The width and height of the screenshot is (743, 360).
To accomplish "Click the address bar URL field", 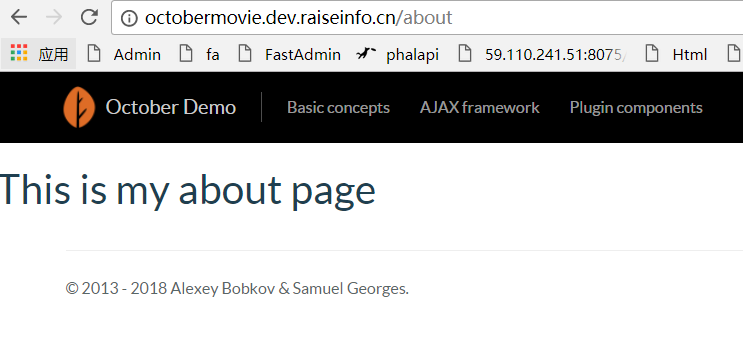I will coord(427,18).
